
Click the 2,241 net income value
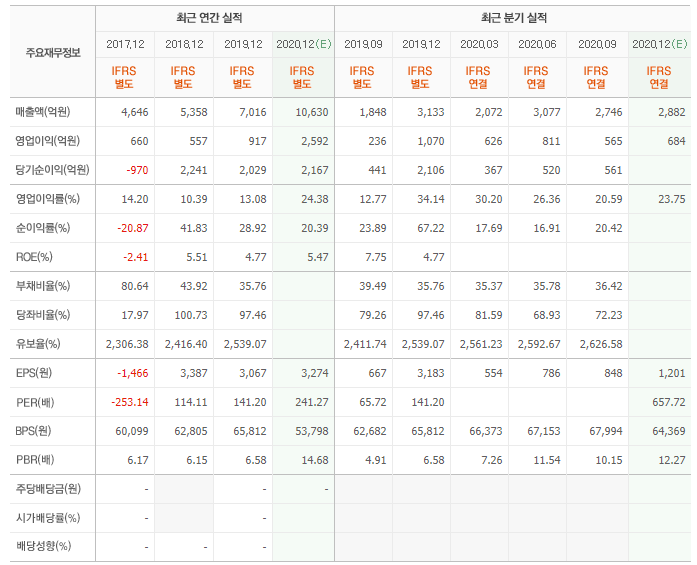coord(194,170)
